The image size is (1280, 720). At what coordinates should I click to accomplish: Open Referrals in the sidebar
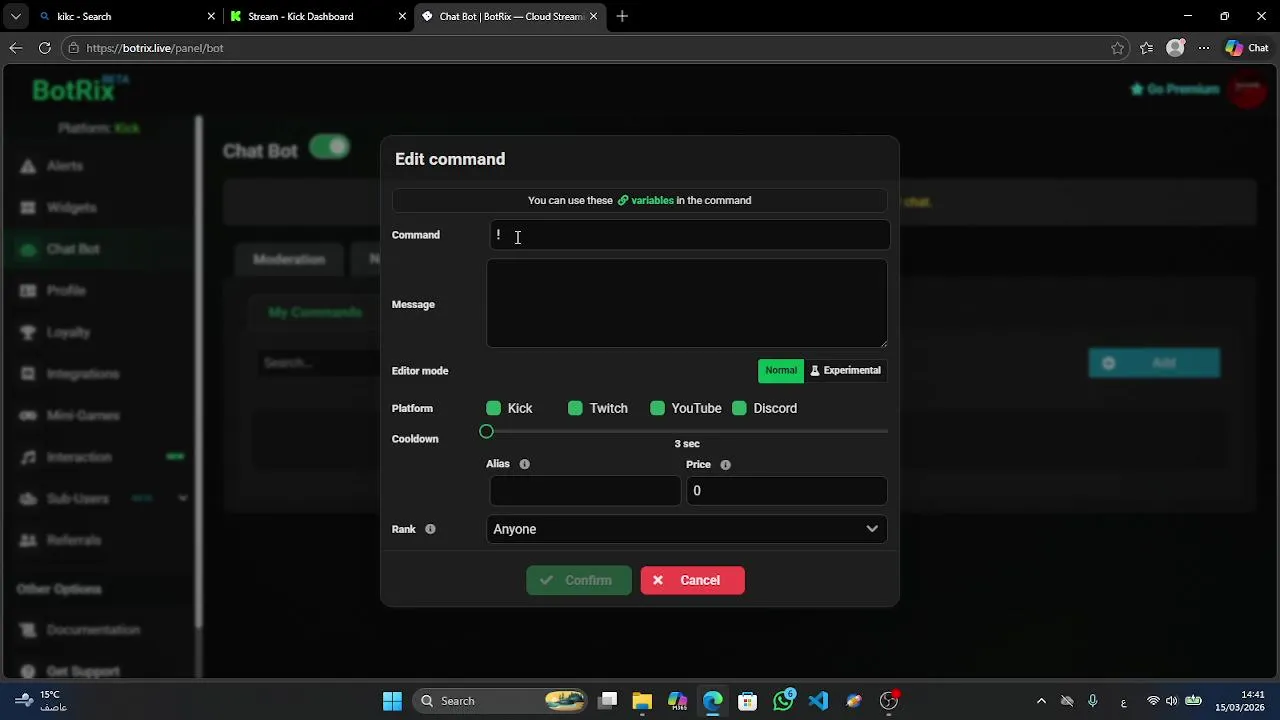coord(73,540)
